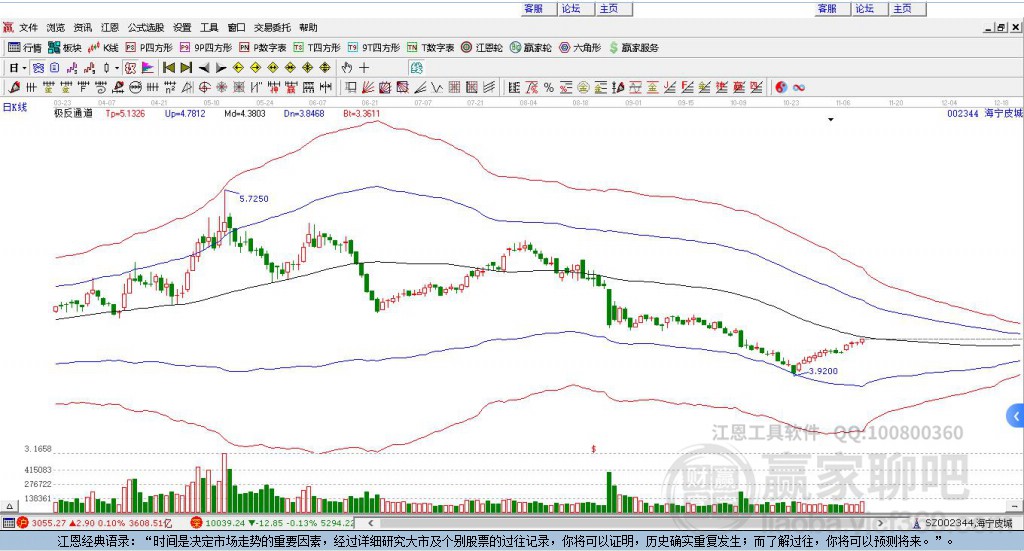Click the red $ marker above volume bars
Image resolution: width=1024 pixels, height=551 pixels.
coord(594,449)
